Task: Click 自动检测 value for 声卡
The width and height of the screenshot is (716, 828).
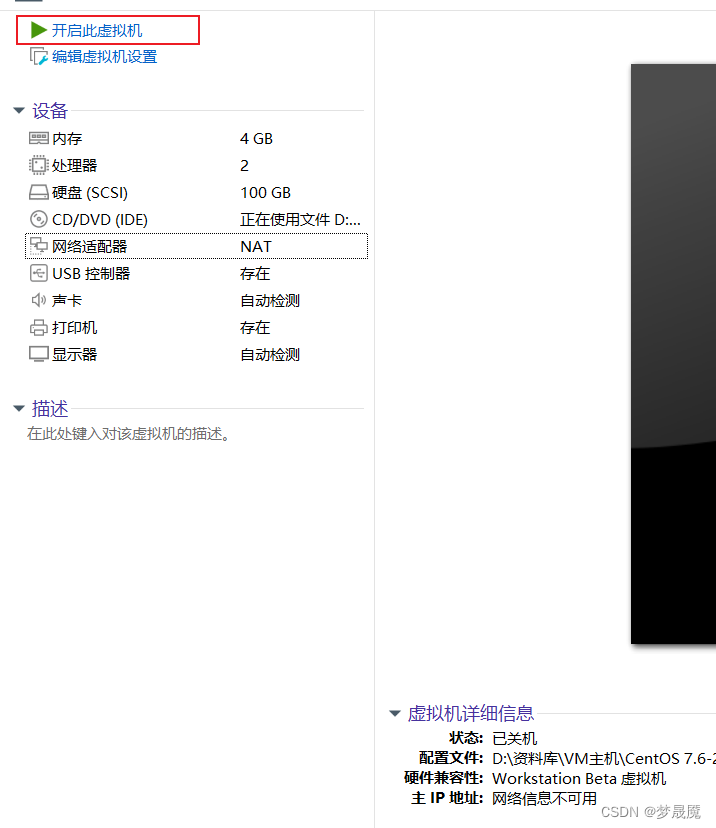Action: (x=270, y=300)
